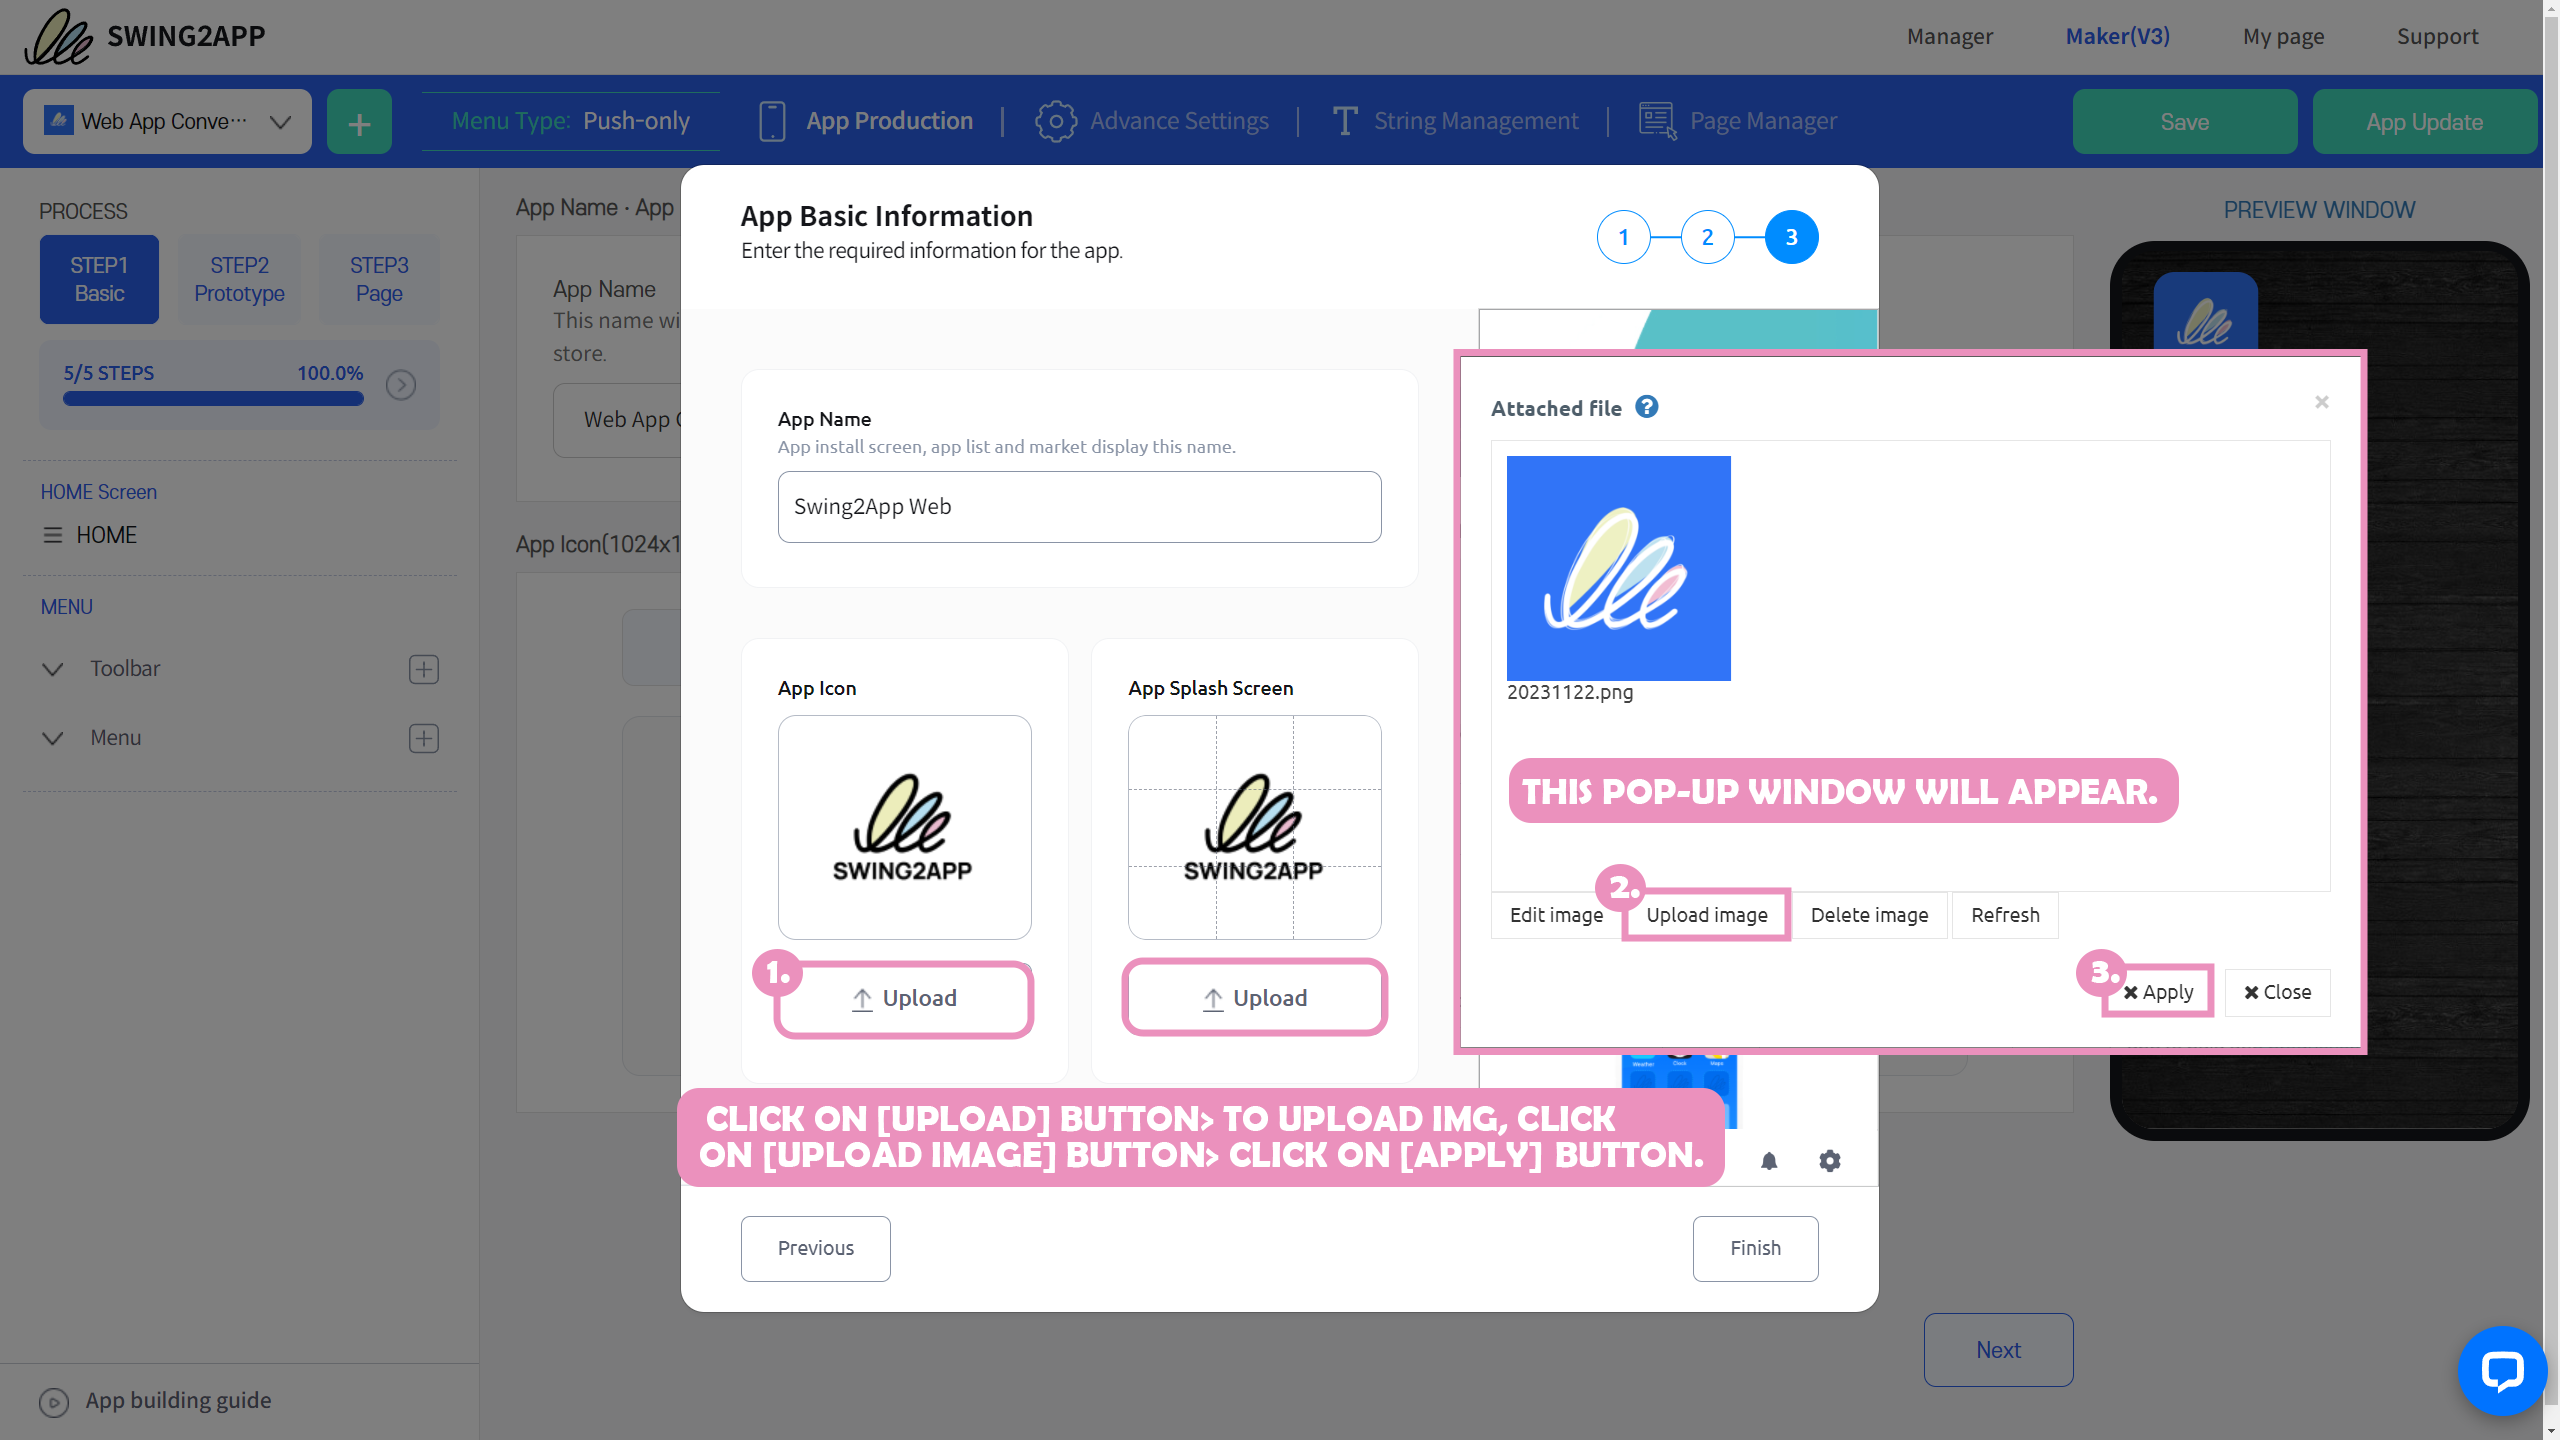Click the Menu Type: Push-only label
The height and width of the screenshot is (1440, 2560).
(x=570, y=121)
